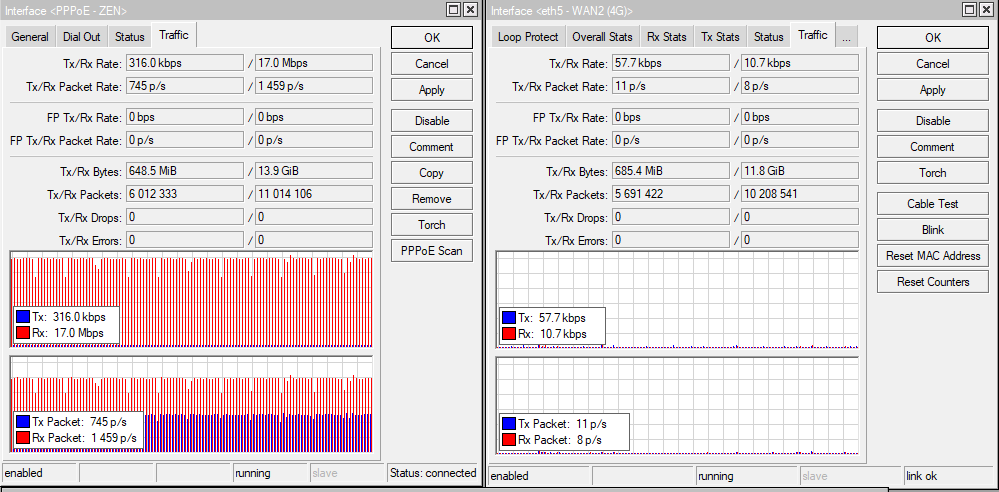Click Tx Bytes field showing 685.4 MiB

(x=671, y=171)
